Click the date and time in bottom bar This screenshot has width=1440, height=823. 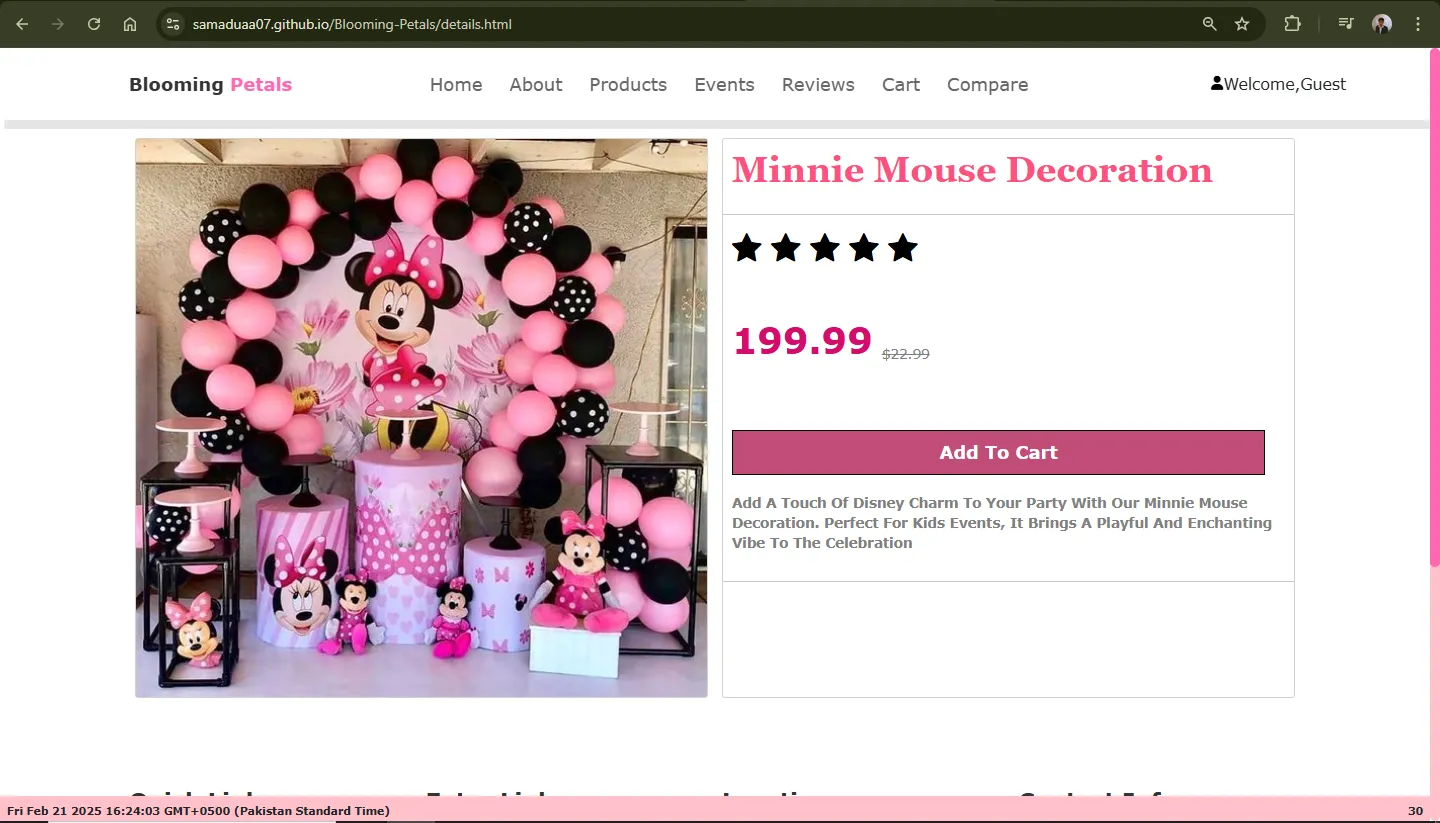[198, 811]
